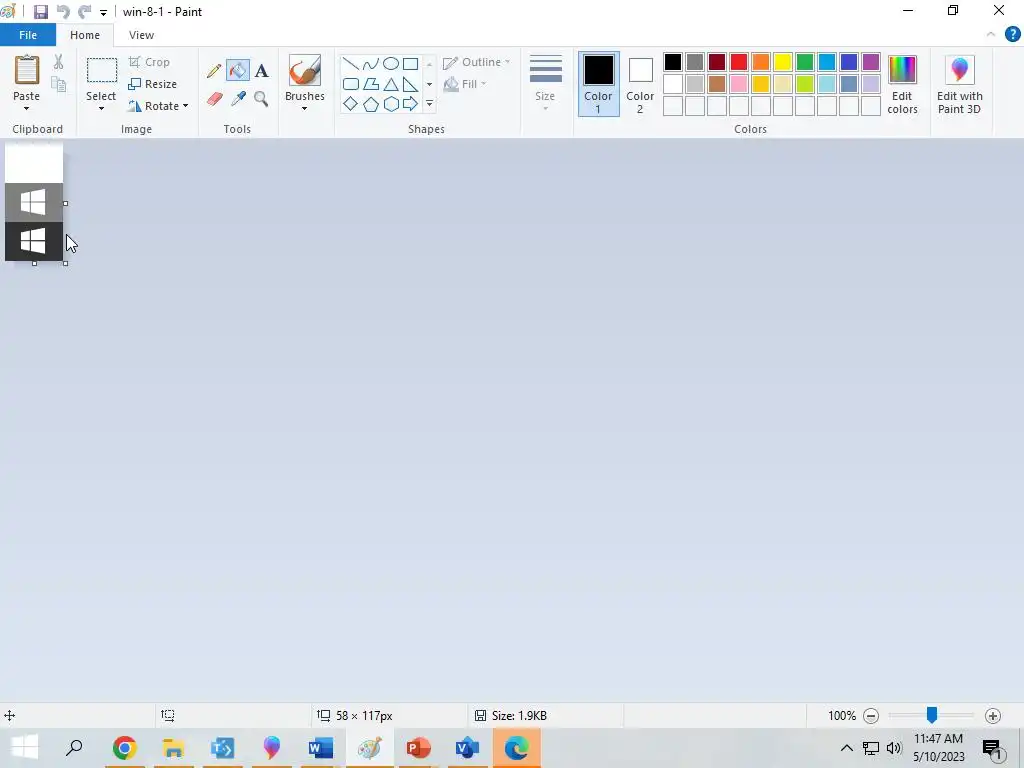Select the Magnifier tool
This screenshot has width=1024, height=768.
pos(261,99)
